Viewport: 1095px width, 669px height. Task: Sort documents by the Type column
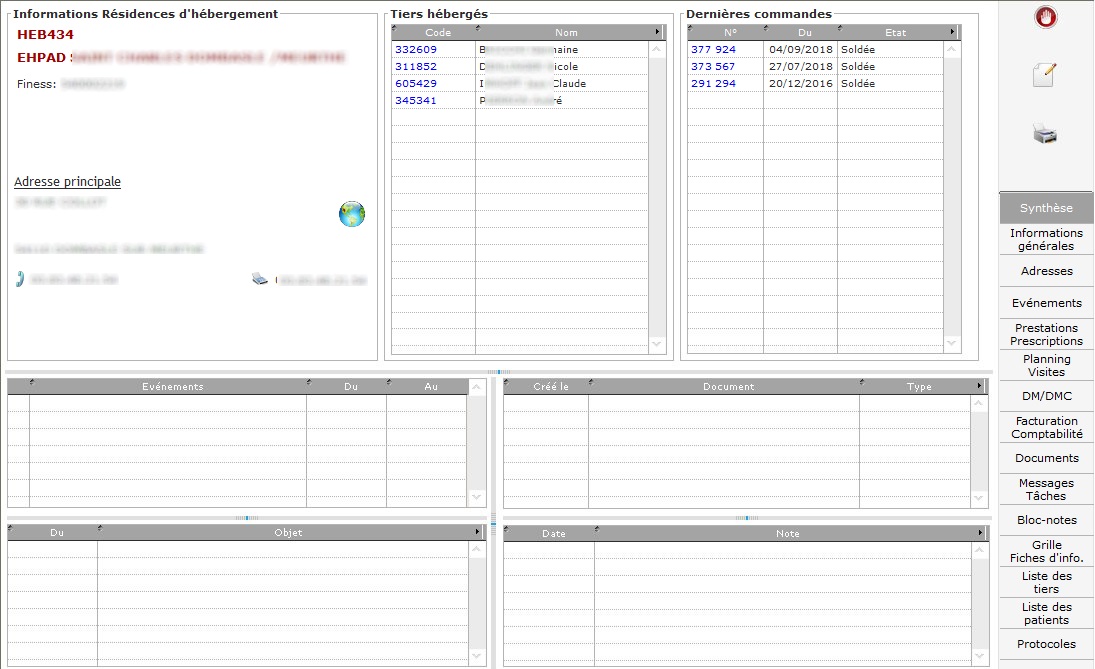(919, 386)
